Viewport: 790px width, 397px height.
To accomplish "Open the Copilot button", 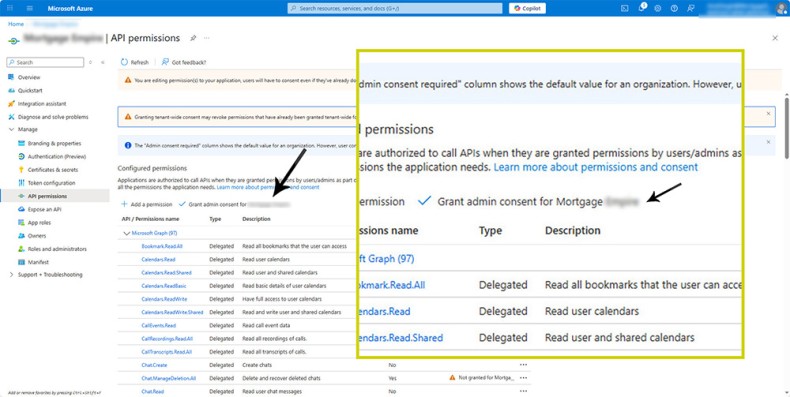I will (527, 8).
